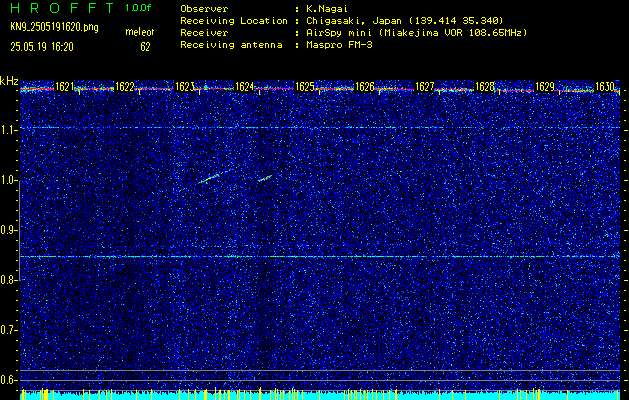Select the Chigasaki, Japan coordinates text

click(x=405, y=20)
